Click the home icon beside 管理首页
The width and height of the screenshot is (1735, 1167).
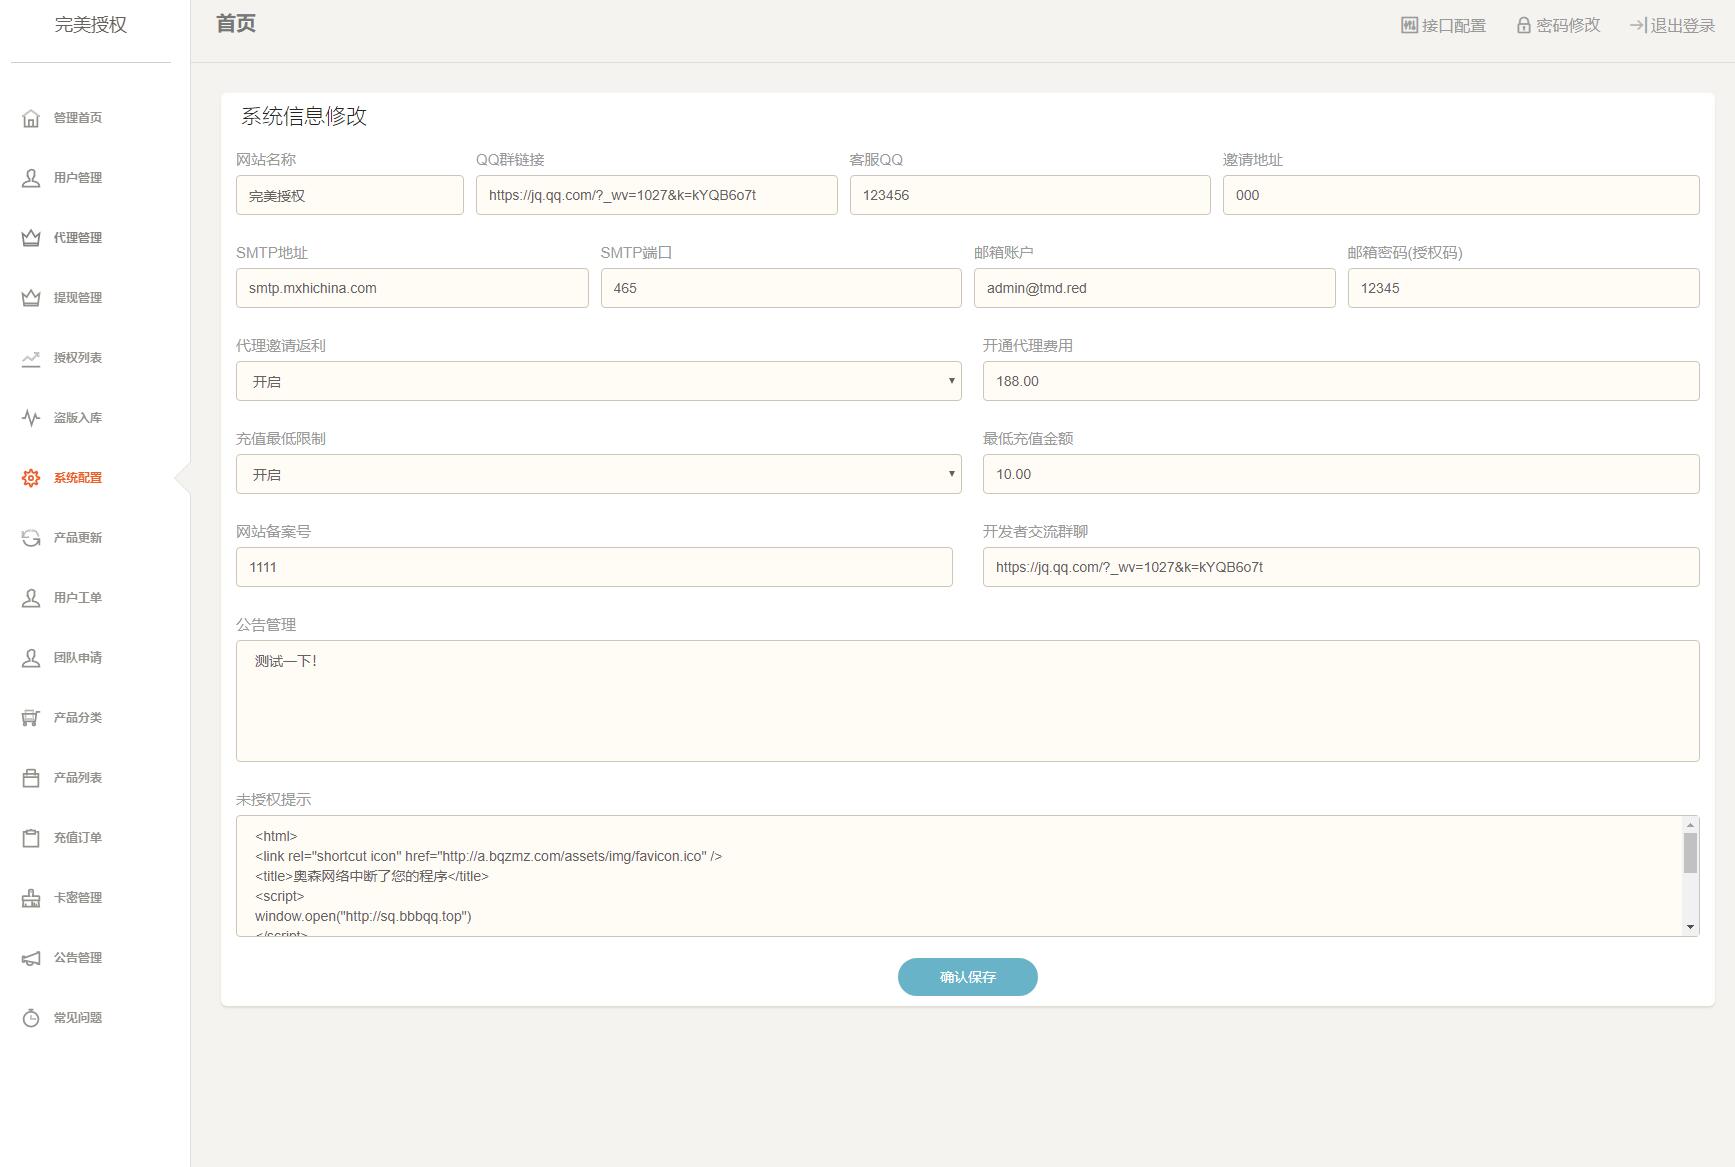31,118
